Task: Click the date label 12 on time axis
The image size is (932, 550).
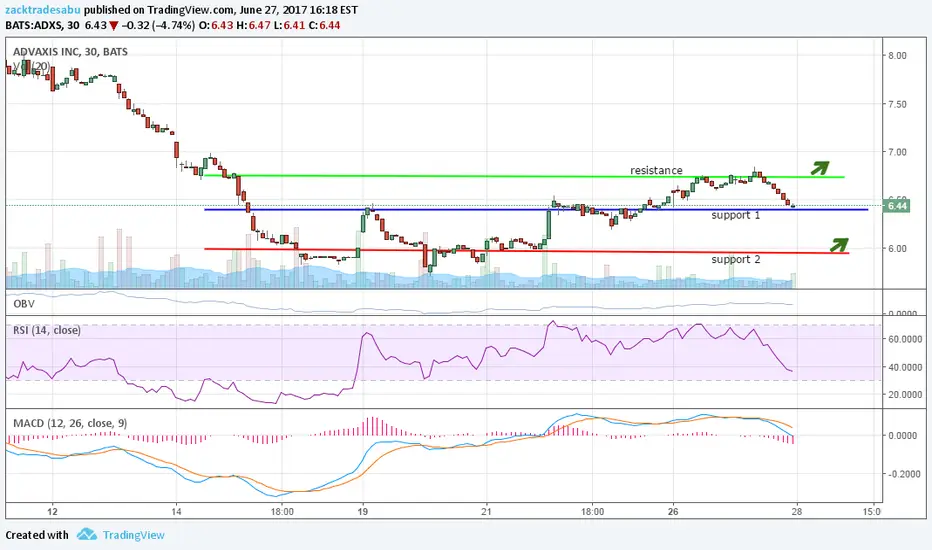Action: click(x=52, y=511)
